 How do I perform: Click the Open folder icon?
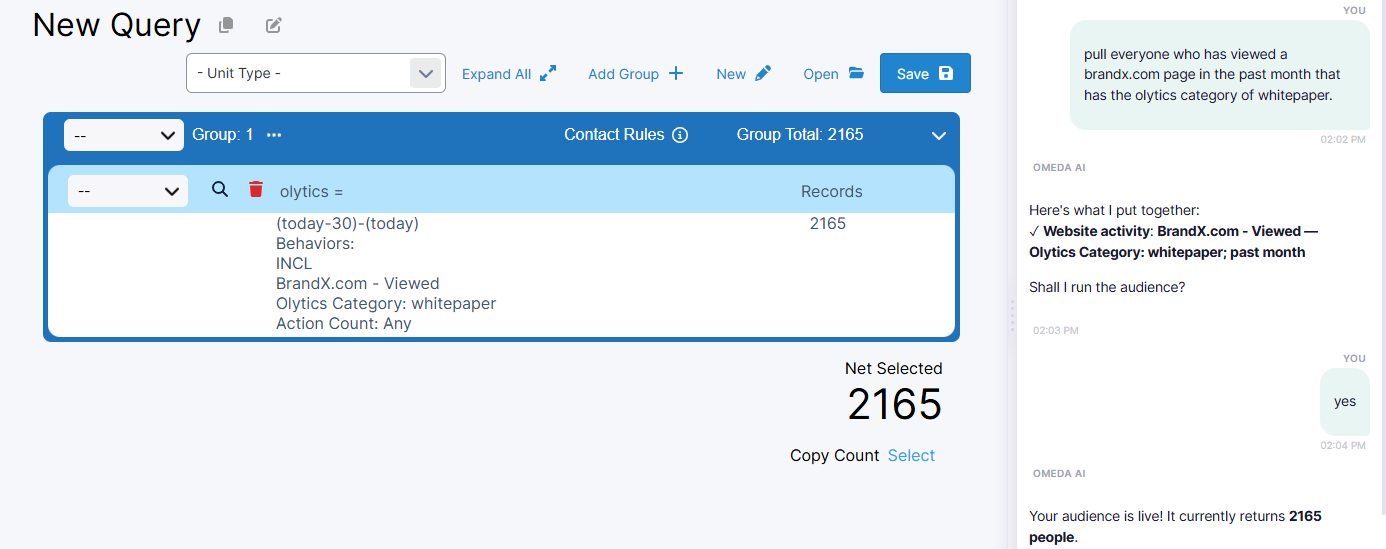pyautogui.click(x=856, y=73)
